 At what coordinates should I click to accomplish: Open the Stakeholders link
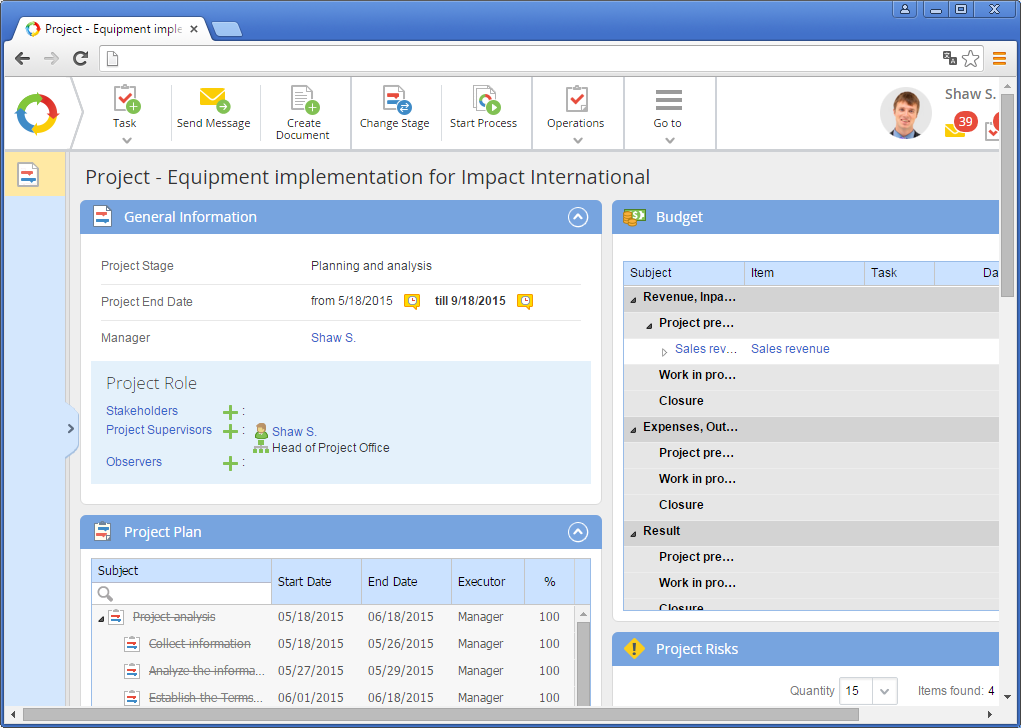tap(142, 411)
